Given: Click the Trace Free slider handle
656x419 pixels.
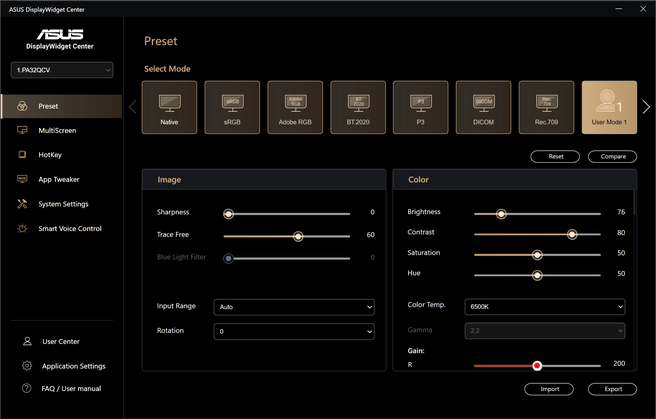Looking at the screenshot, I should point(298,237).
